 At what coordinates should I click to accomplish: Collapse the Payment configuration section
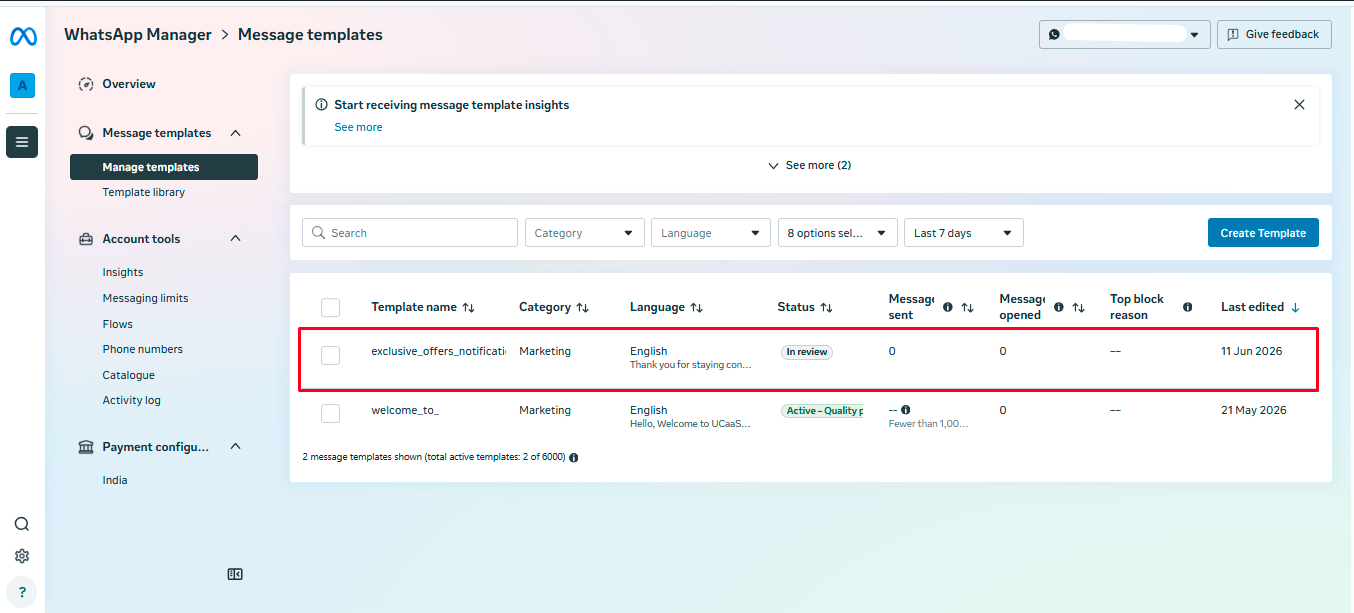[236, 447]
